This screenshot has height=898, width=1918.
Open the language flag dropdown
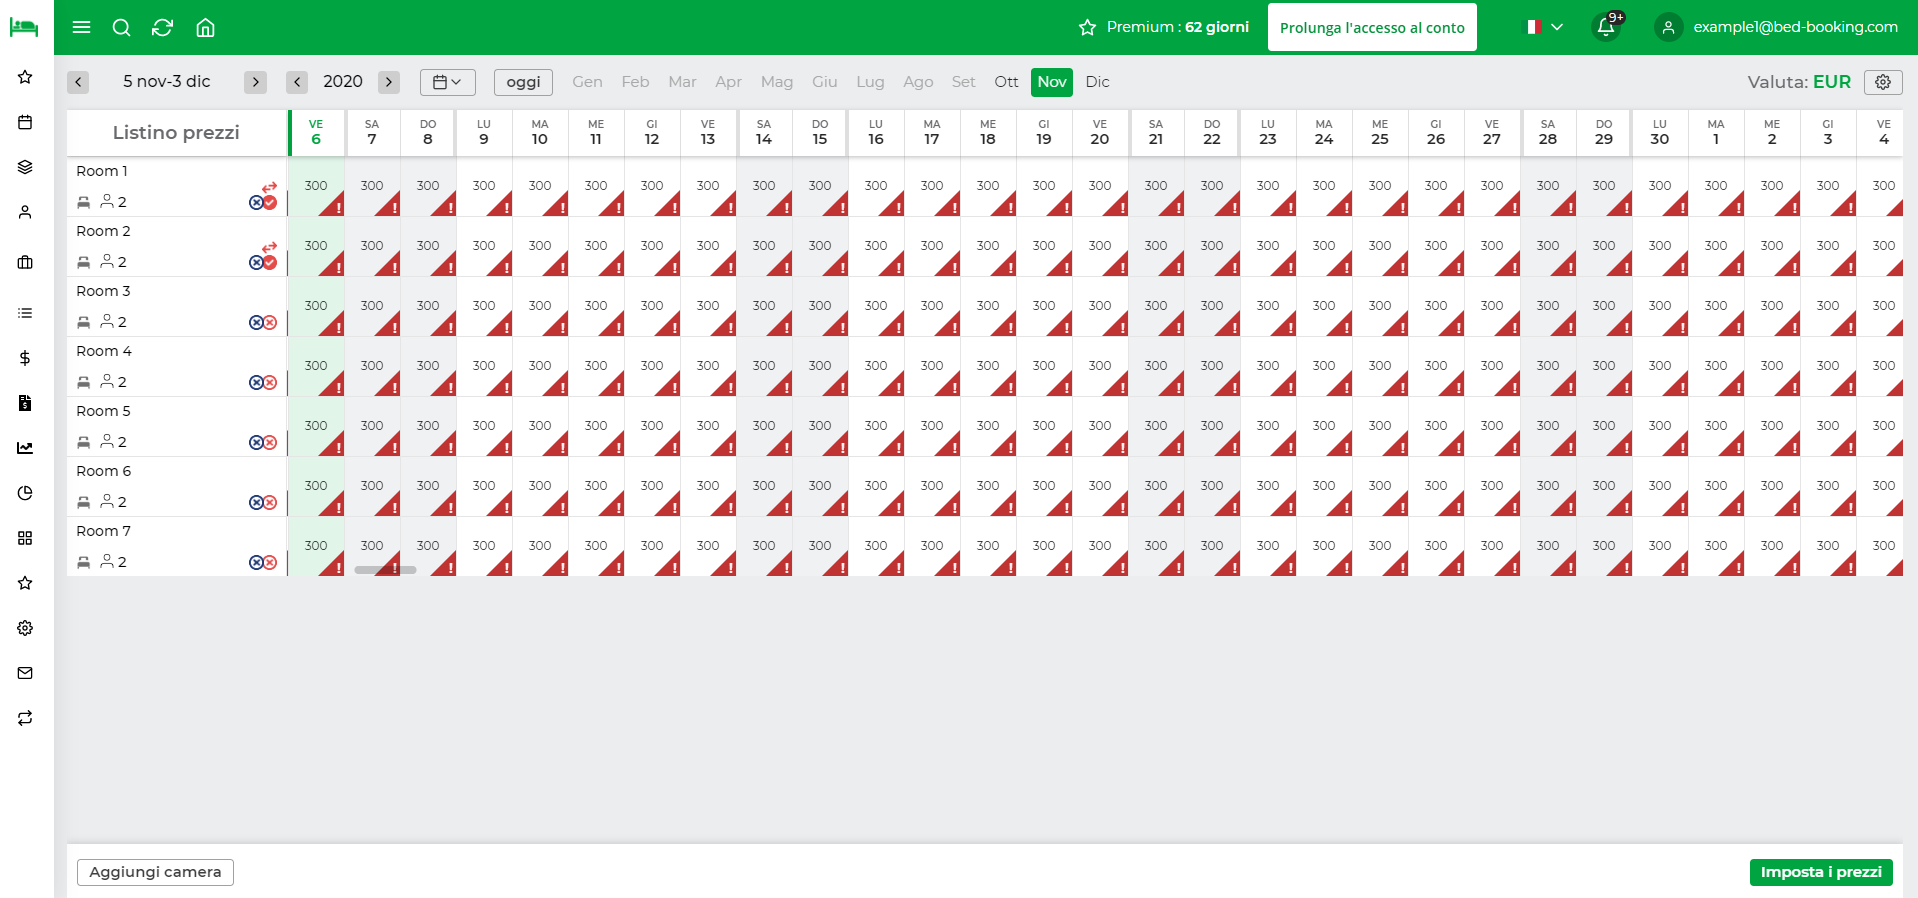1543,27
